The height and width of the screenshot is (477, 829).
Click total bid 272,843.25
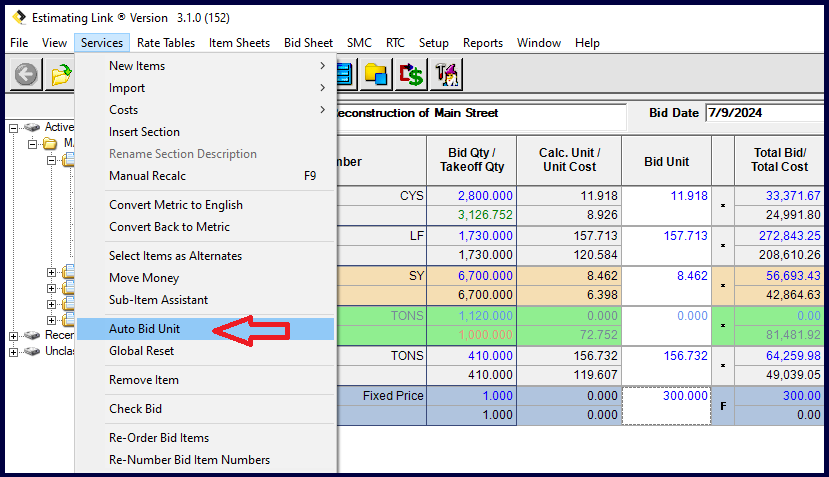click(789, 236)
